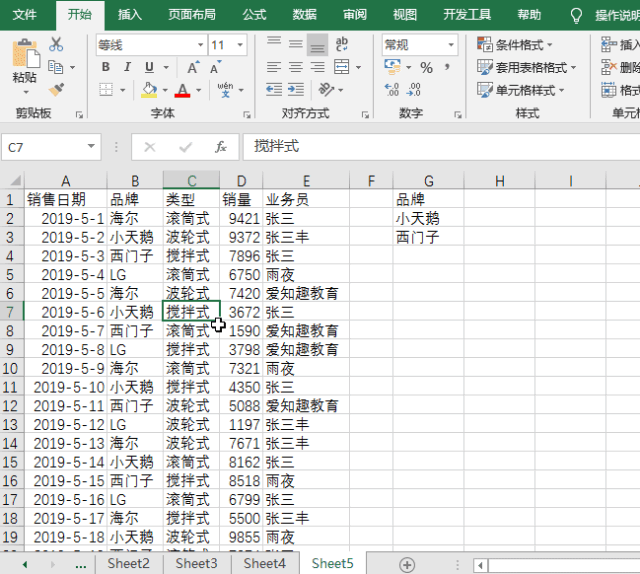The height and width of the screenshot is (574, 640).
Task: Align text to middle of cell
Action: point(296,43)
